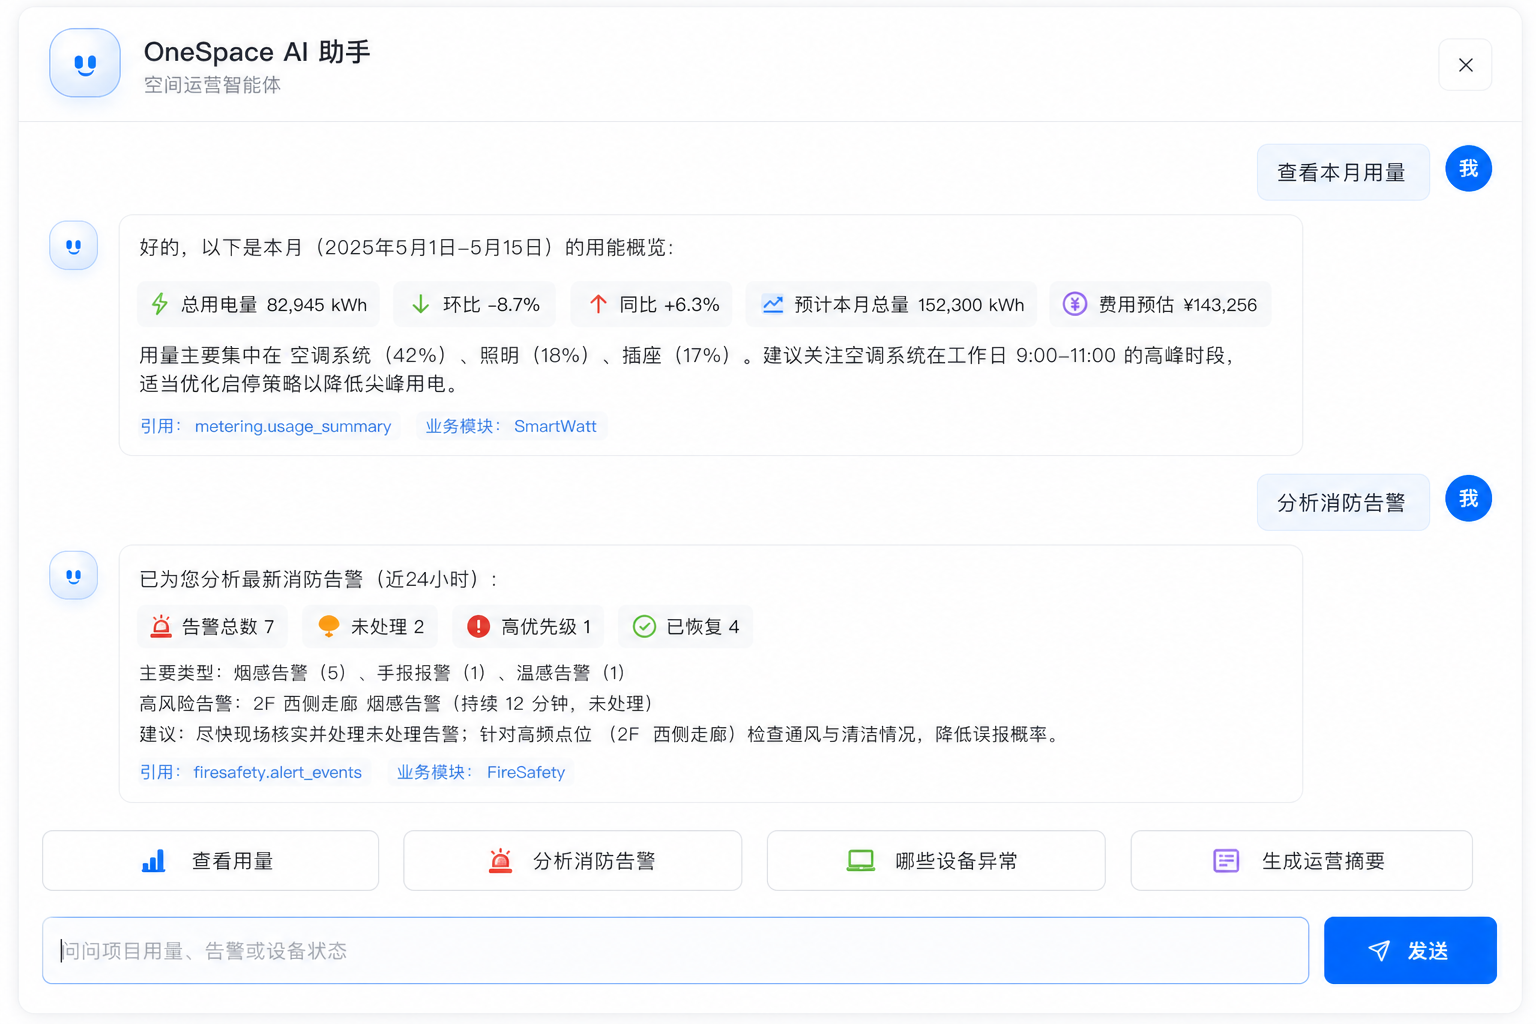Choose the 查看用量 quick action

(211, 861)
